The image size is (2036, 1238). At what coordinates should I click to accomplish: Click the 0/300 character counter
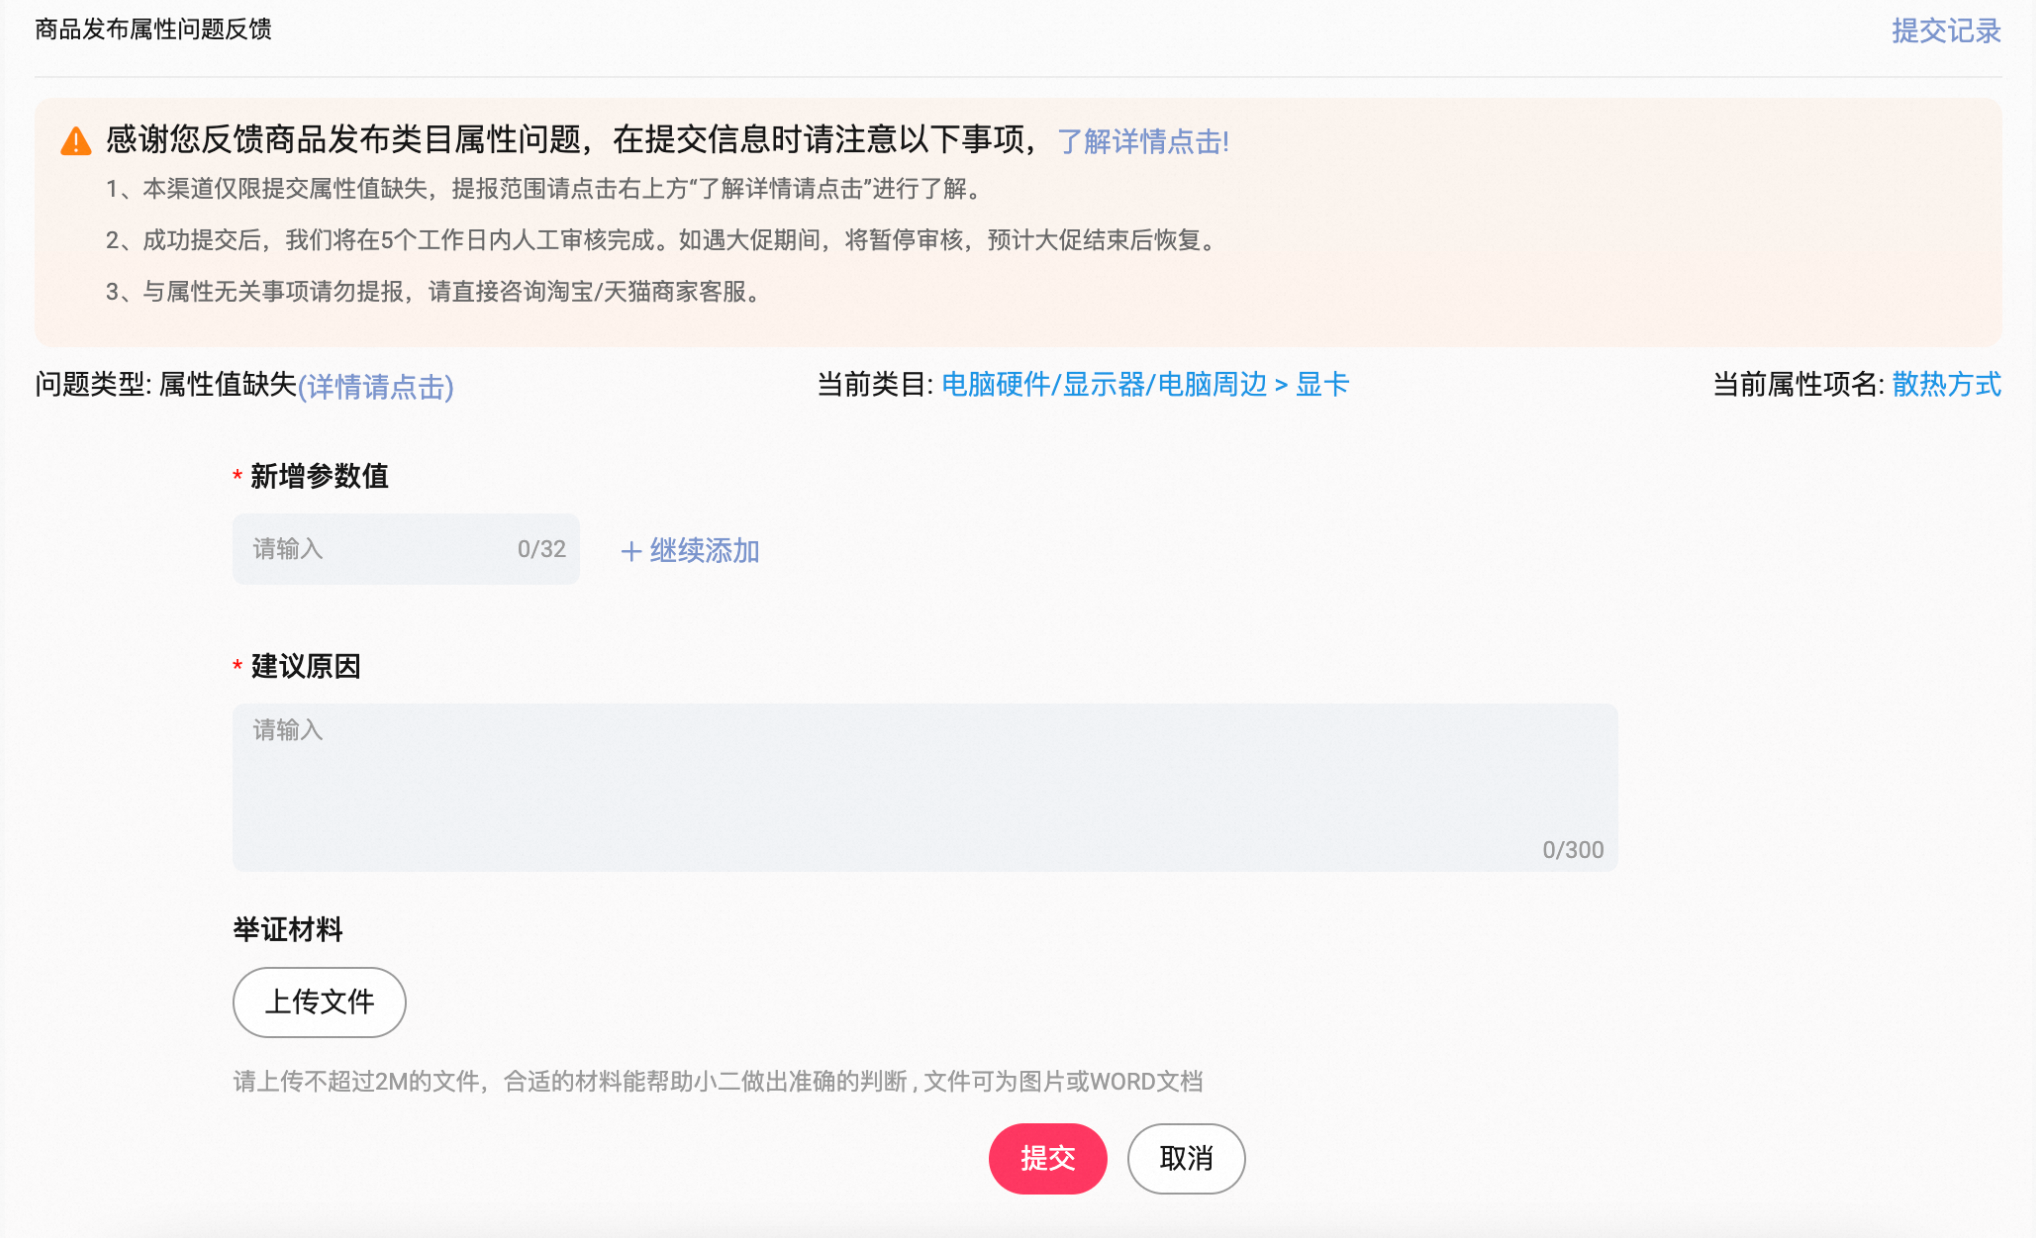click(1572, 849)
